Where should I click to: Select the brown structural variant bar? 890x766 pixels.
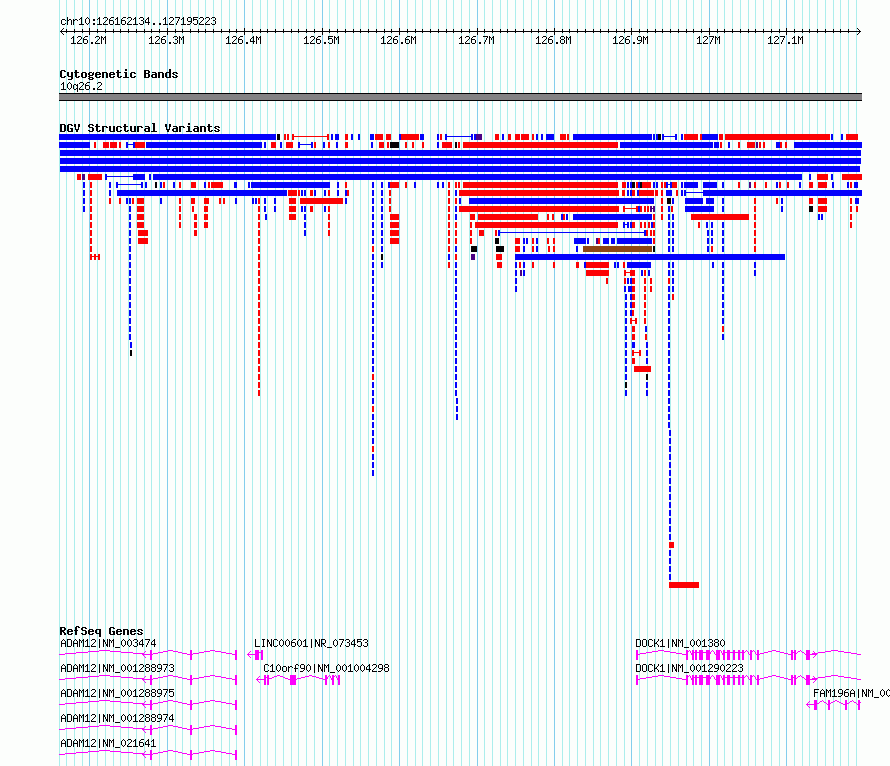(x=618, y=249)
